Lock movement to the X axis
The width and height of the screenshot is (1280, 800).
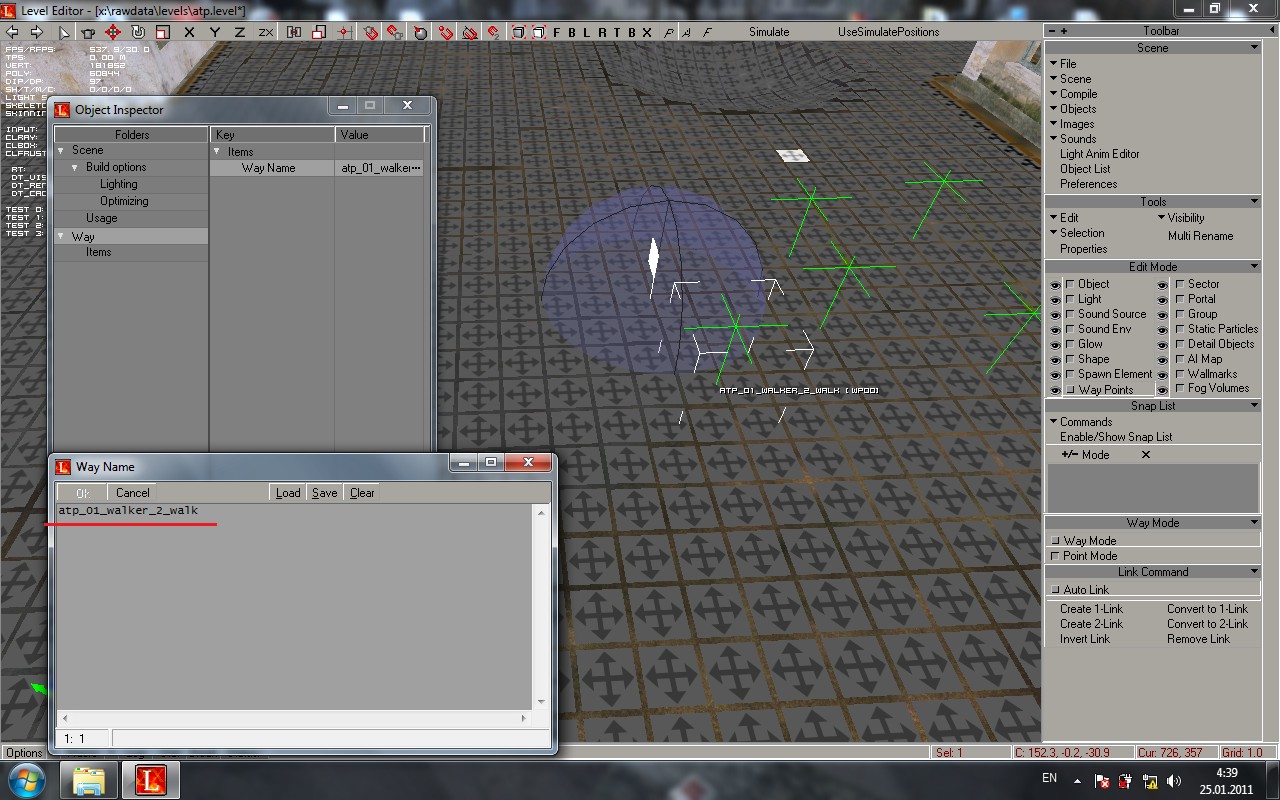point(189,32)
